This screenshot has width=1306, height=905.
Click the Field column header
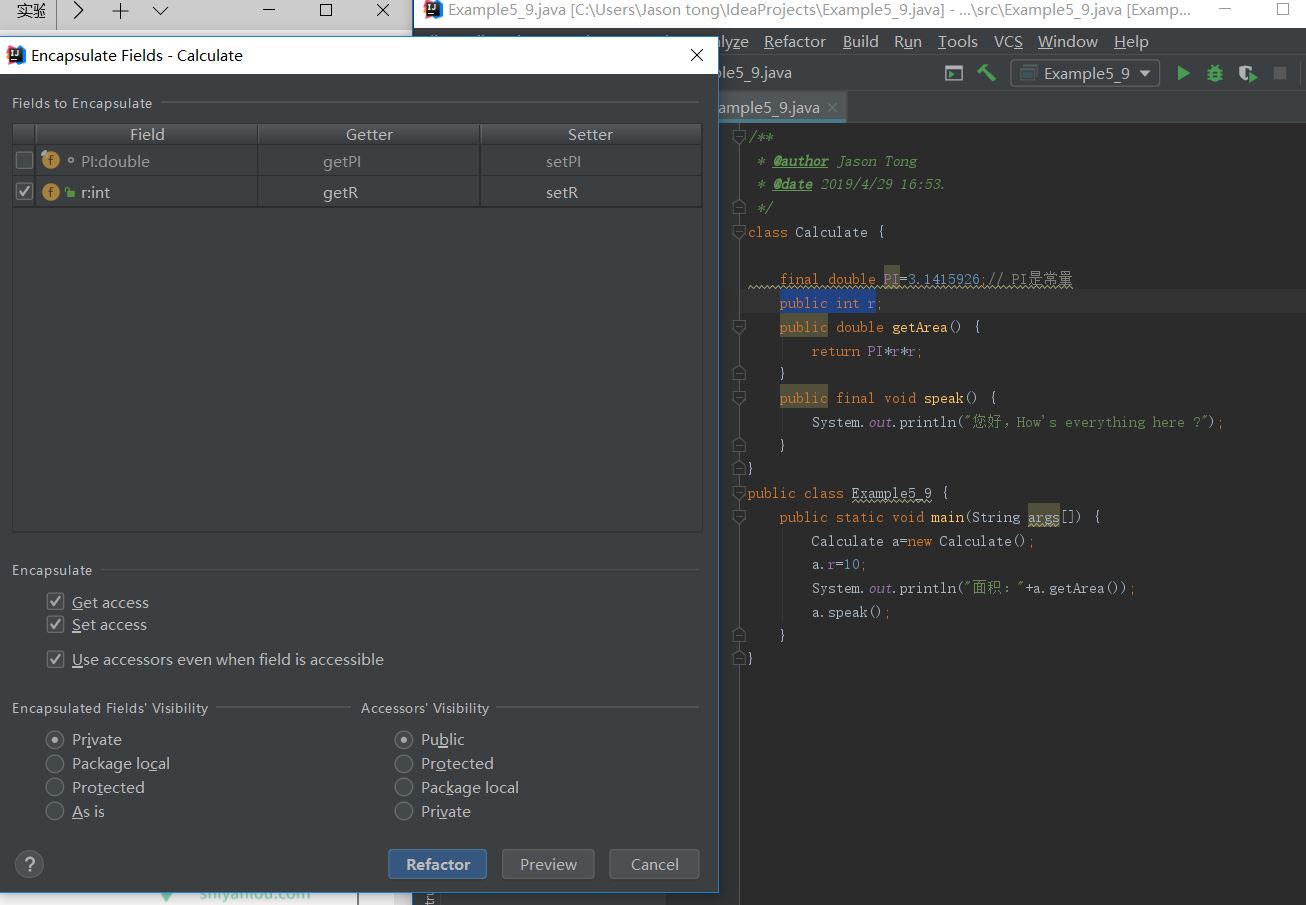point(147,134)
